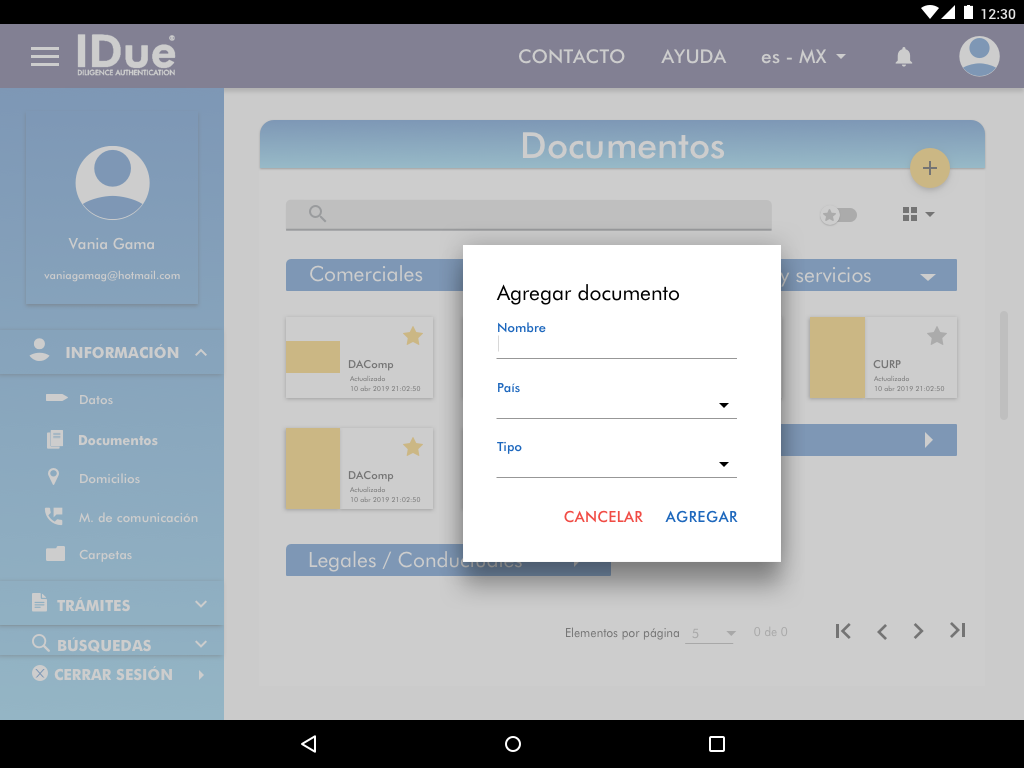Go to last page of results

[x=957, y=630]
